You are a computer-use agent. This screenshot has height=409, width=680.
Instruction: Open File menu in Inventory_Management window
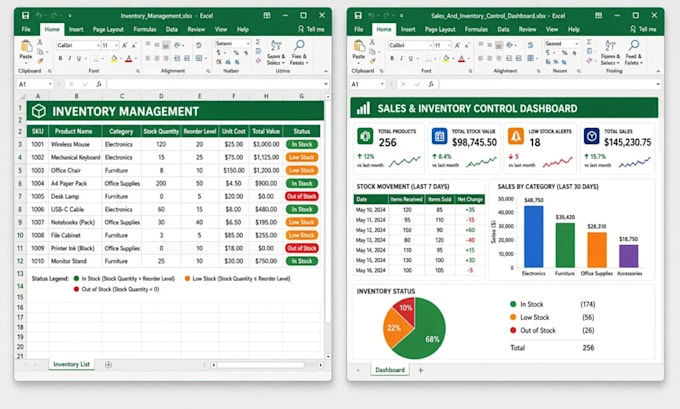26,29
